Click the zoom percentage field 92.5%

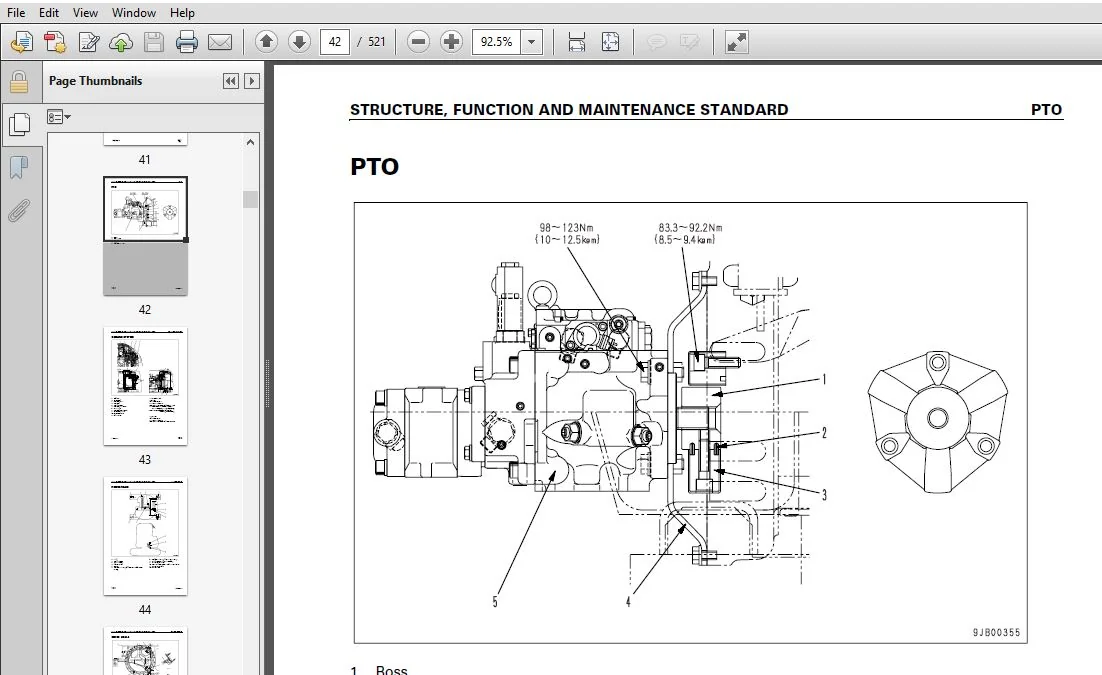(x=496, y=42)
